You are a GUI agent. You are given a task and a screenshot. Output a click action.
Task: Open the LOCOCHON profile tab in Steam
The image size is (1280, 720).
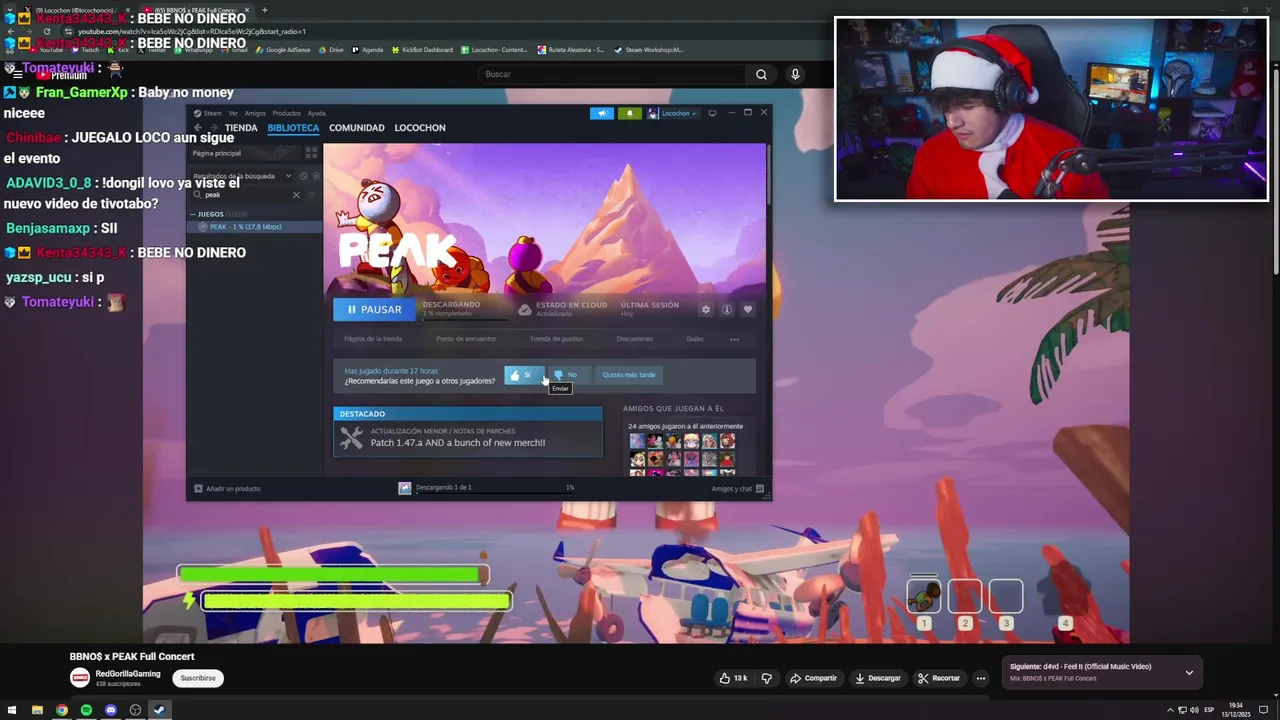420,128
